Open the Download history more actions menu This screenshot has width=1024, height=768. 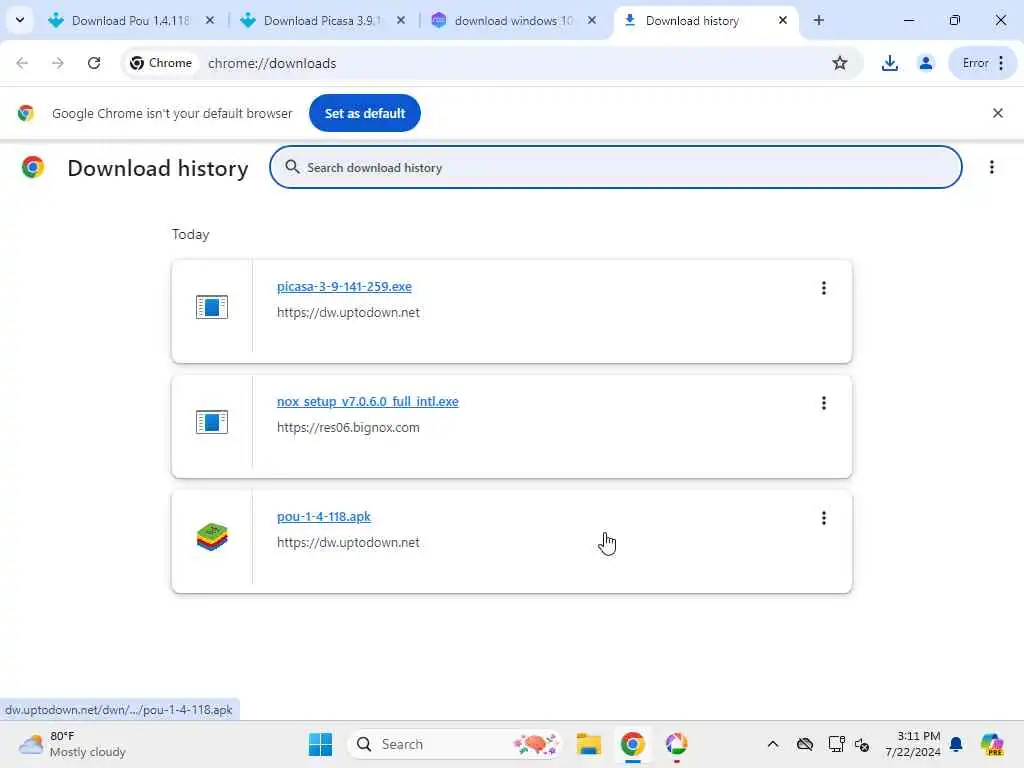point(991,167)
